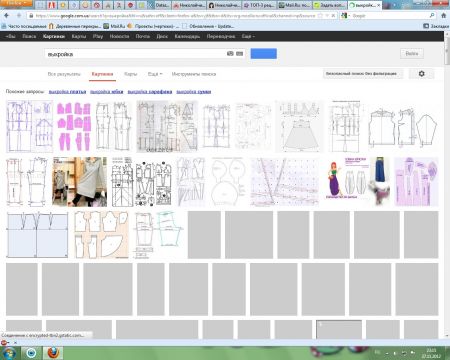Image resolution: width=450 pixels, height=360 pixels.
Task: Open Закладки button at right of bookmarks bar
Action: pos(436,26)
